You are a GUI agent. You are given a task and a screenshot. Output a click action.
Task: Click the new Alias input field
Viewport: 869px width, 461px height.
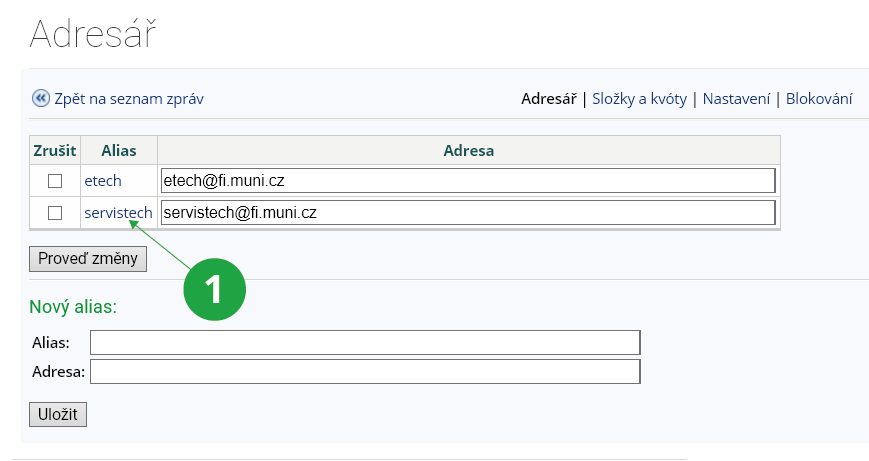pos(364,343)
